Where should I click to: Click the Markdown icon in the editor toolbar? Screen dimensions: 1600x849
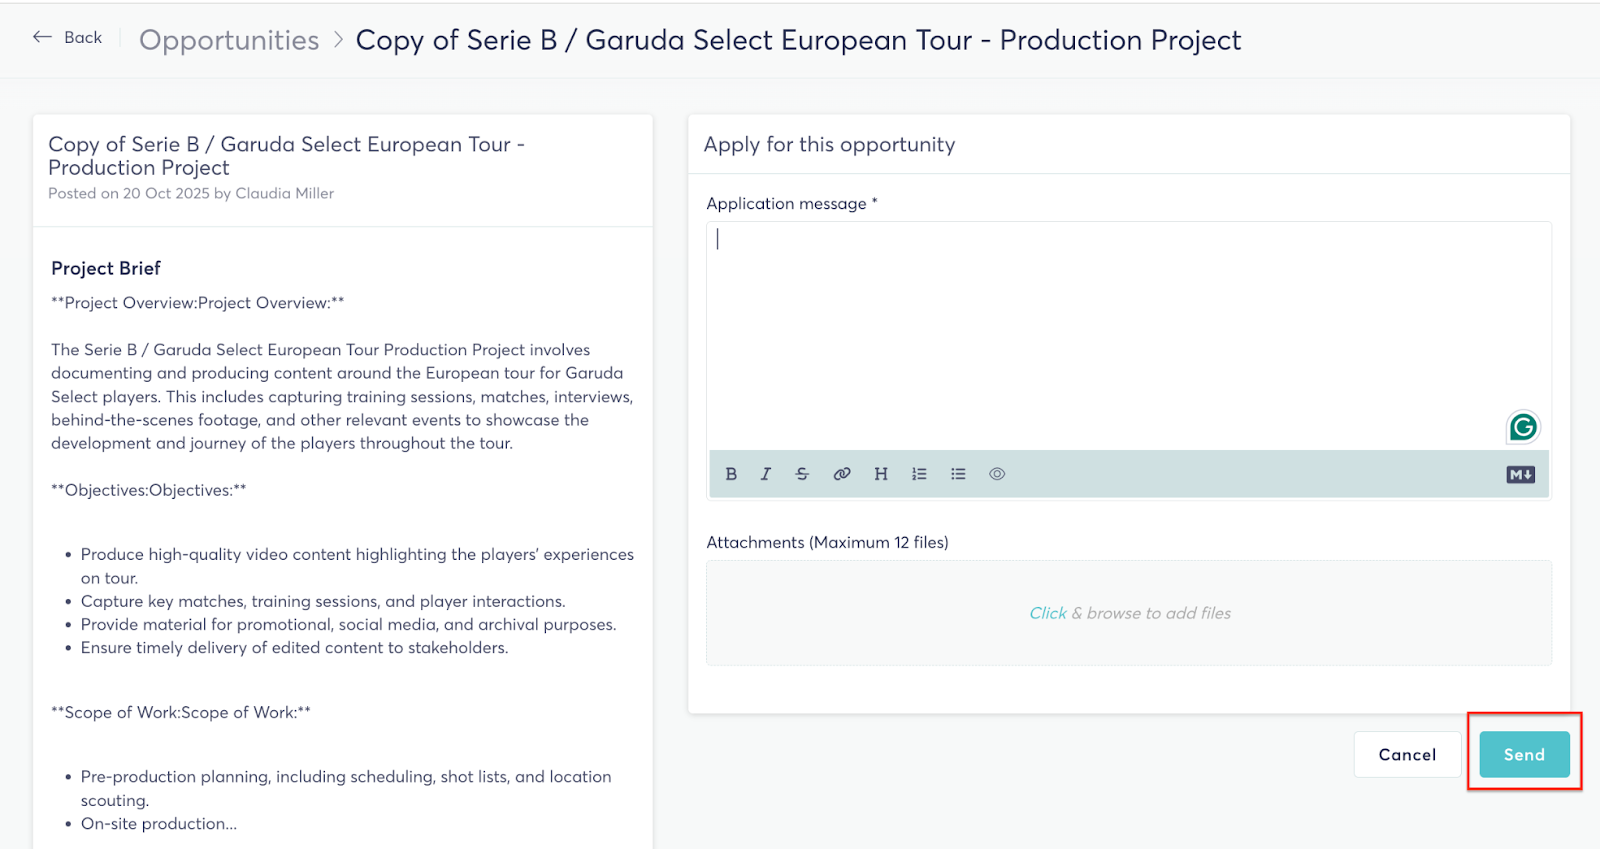point(1520,475)
